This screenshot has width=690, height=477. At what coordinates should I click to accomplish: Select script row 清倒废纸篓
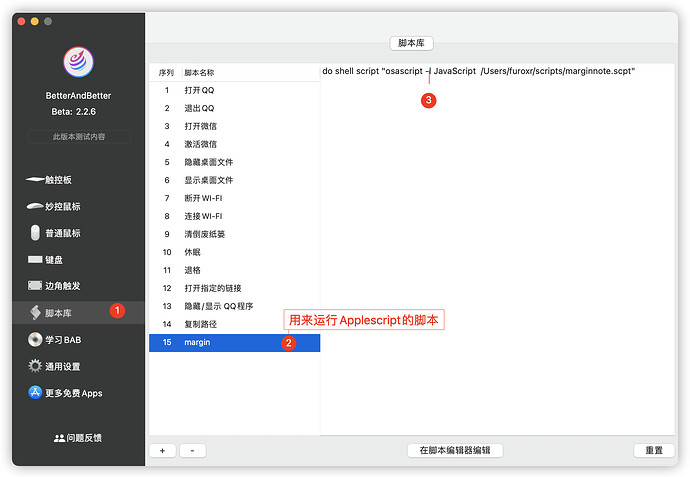coord(235,234)
